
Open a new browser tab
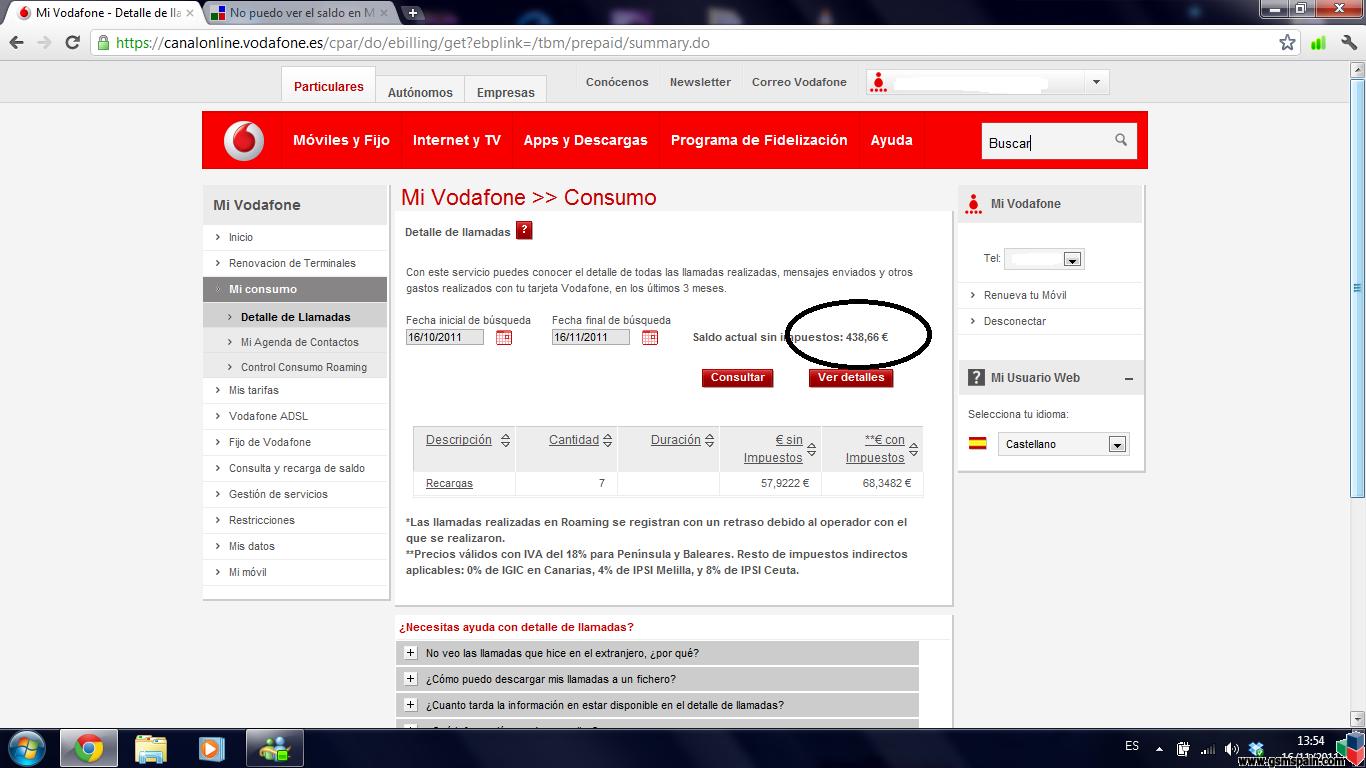click(412, 13)
